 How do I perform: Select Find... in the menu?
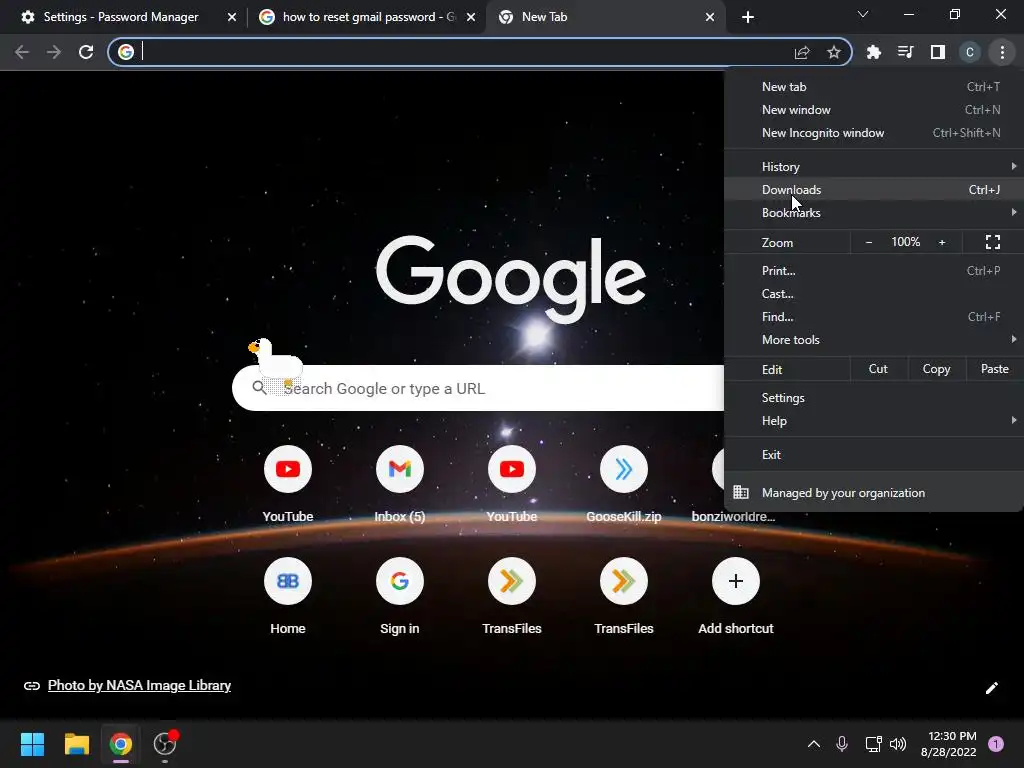coord(874,317)
